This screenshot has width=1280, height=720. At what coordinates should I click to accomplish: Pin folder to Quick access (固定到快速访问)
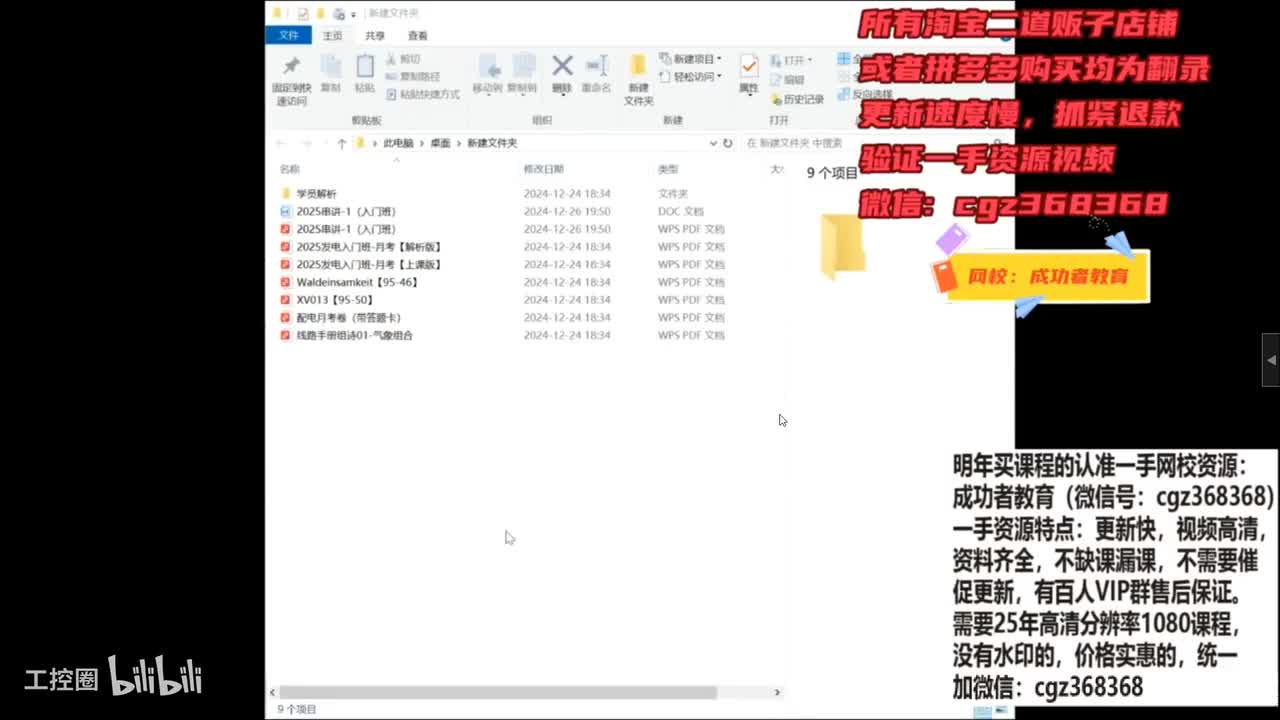(x=291, y=80)
